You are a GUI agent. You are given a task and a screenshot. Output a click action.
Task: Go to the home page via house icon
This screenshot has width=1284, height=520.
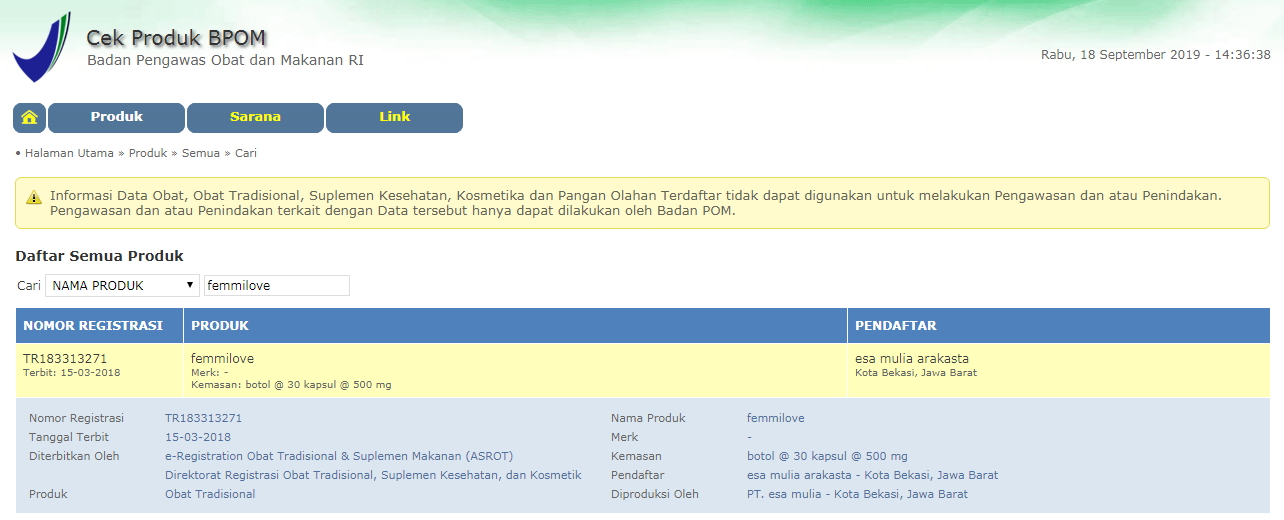click(x=29, y=118)
